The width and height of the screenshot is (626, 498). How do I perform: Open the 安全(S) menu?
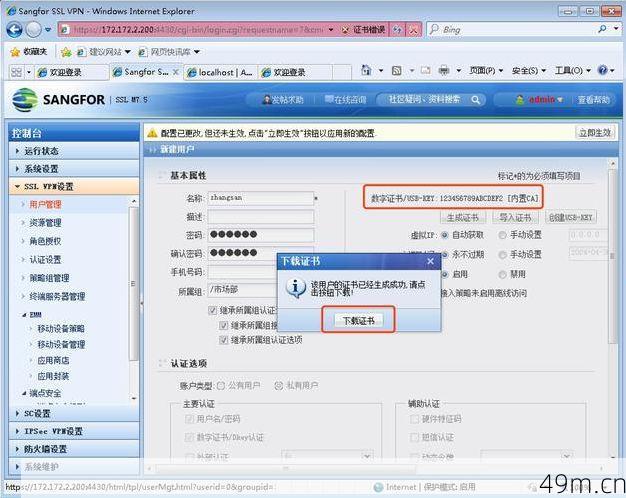[x=529, y=71]
